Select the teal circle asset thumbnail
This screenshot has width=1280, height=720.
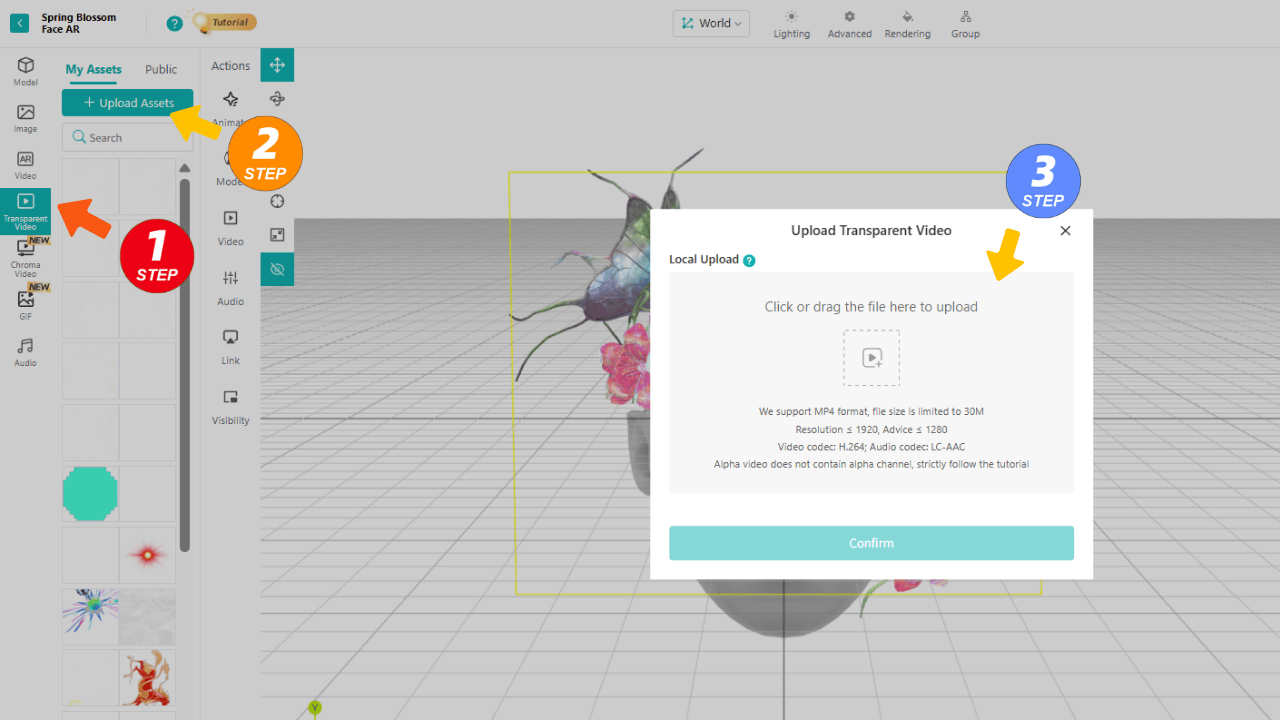(x=90, y=493)
